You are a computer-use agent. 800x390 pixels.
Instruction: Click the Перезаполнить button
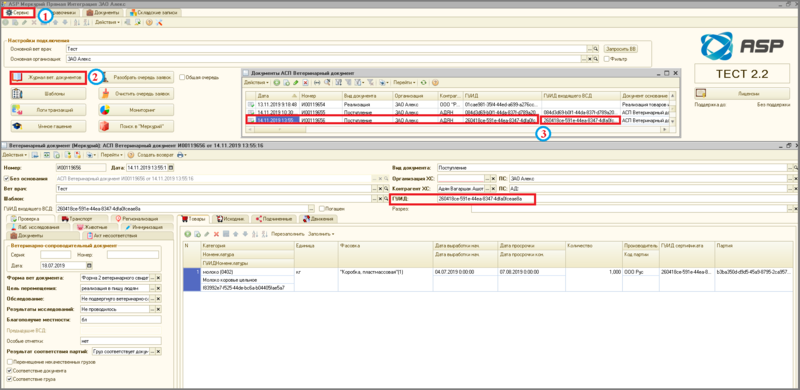(288, 234)
